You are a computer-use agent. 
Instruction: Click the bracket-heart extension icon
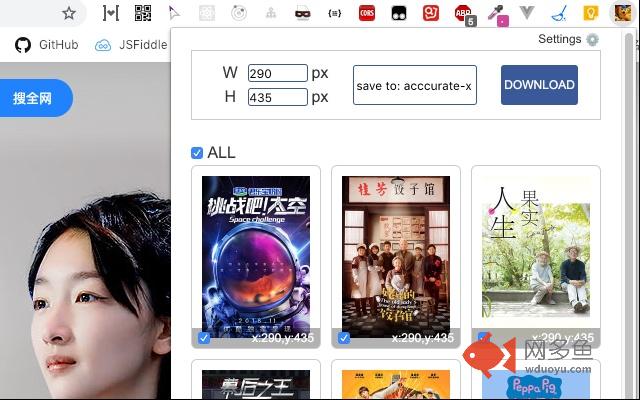coord(111,13)
